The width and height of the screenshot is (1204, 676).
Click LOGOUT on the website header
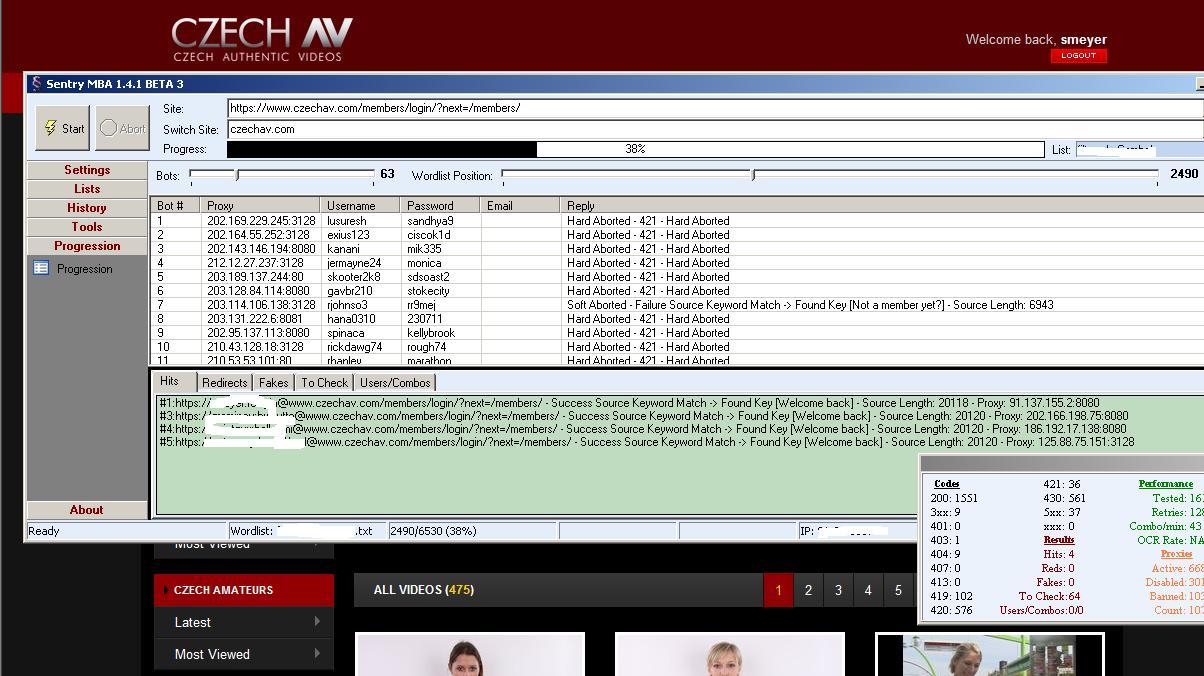click(1078, 56)
